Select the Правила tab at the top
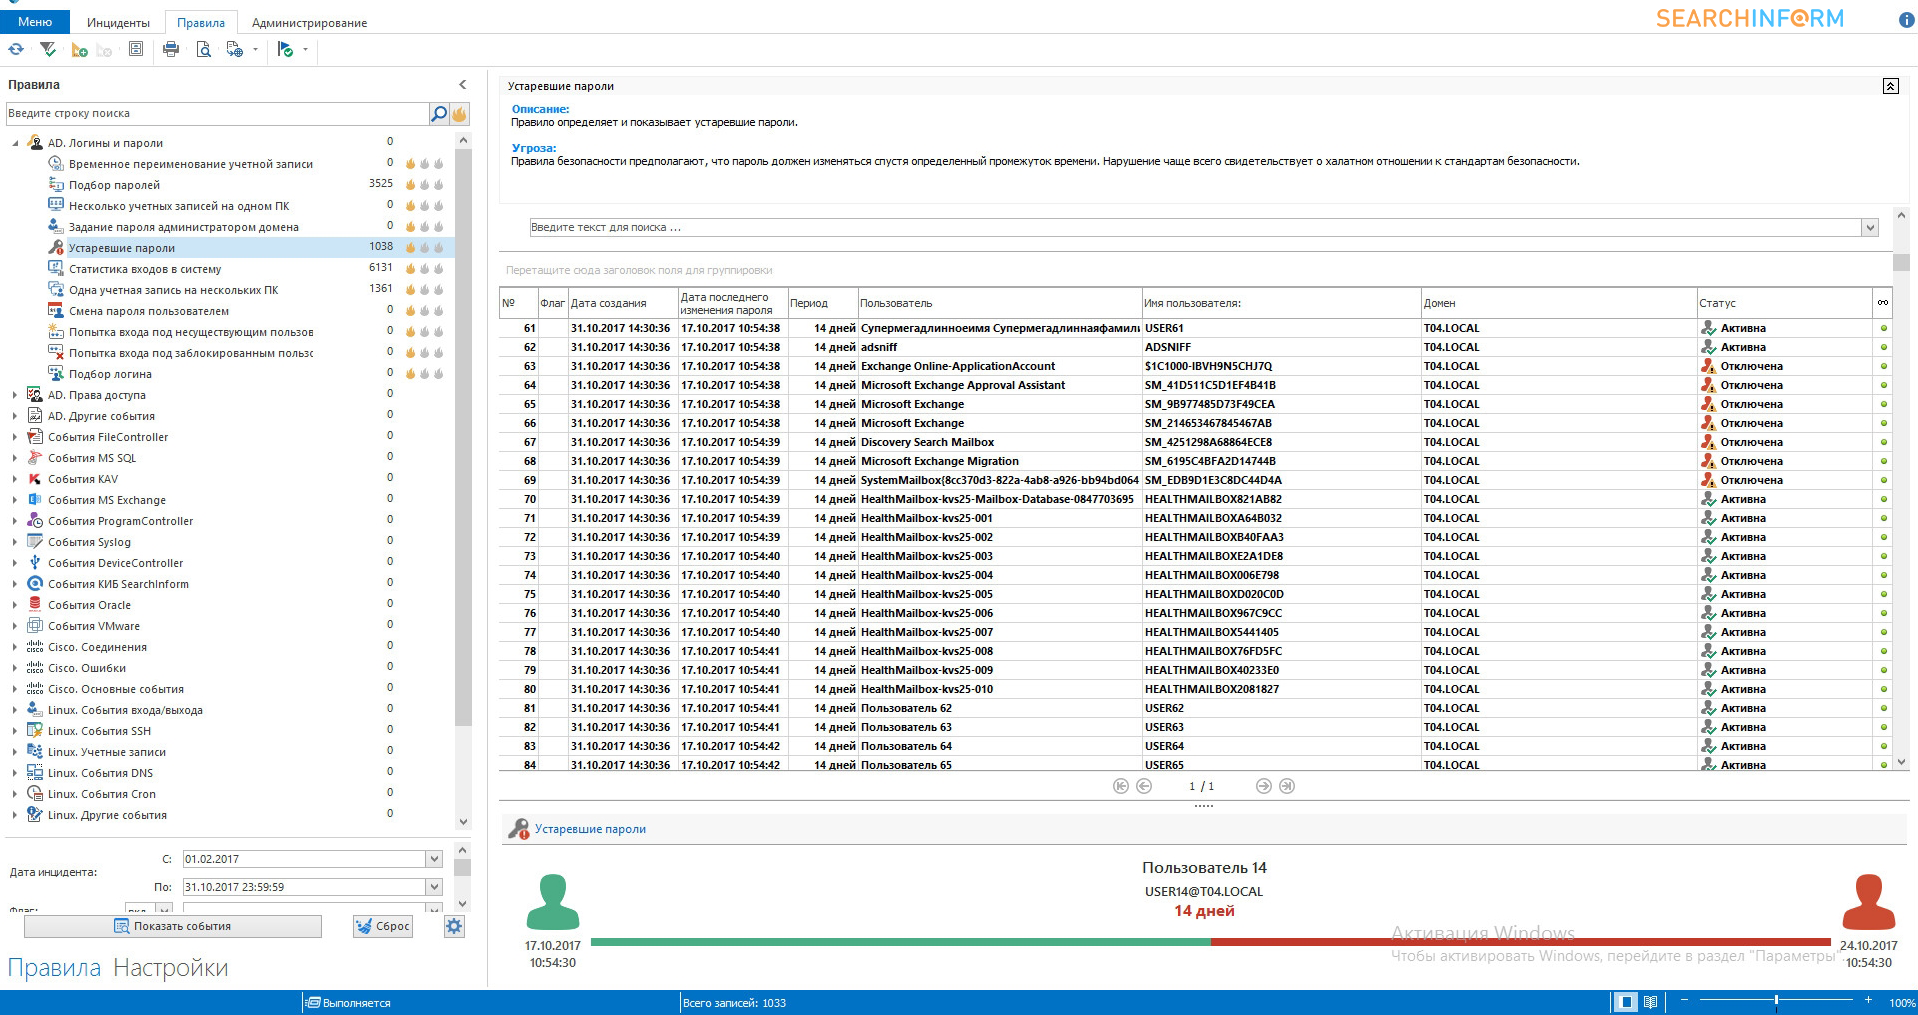The height and width of the screenshot is (1015, 1918). pos(201,23)
